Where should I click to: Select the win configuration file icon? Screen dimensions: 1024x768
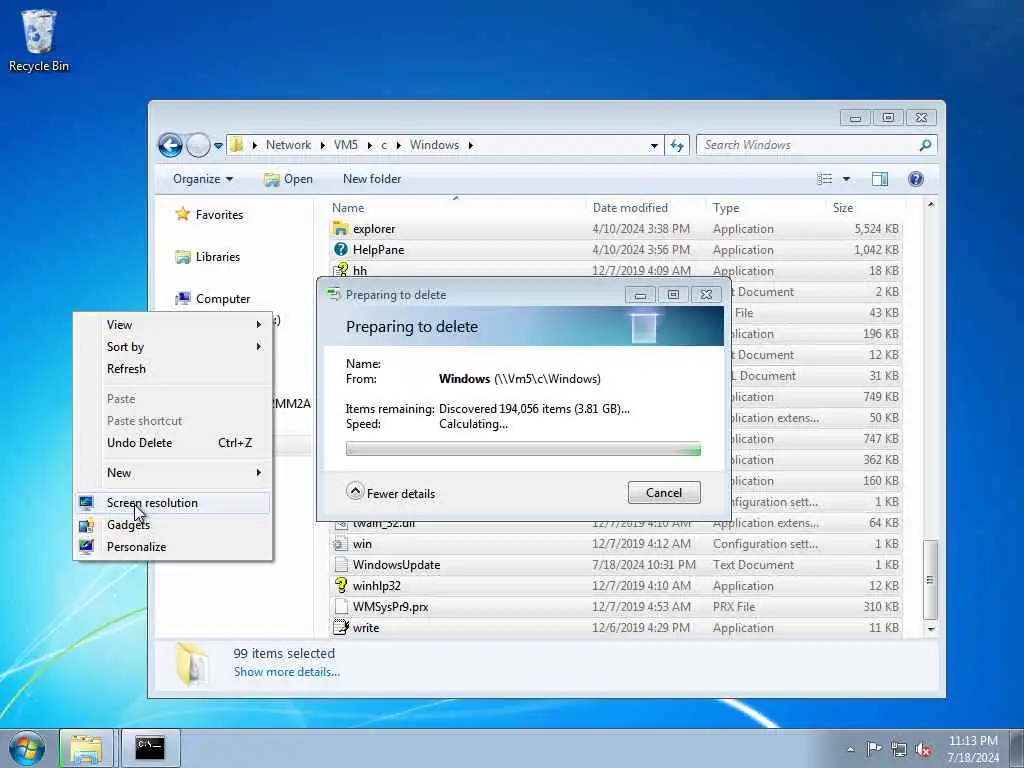tap(340, 543)
